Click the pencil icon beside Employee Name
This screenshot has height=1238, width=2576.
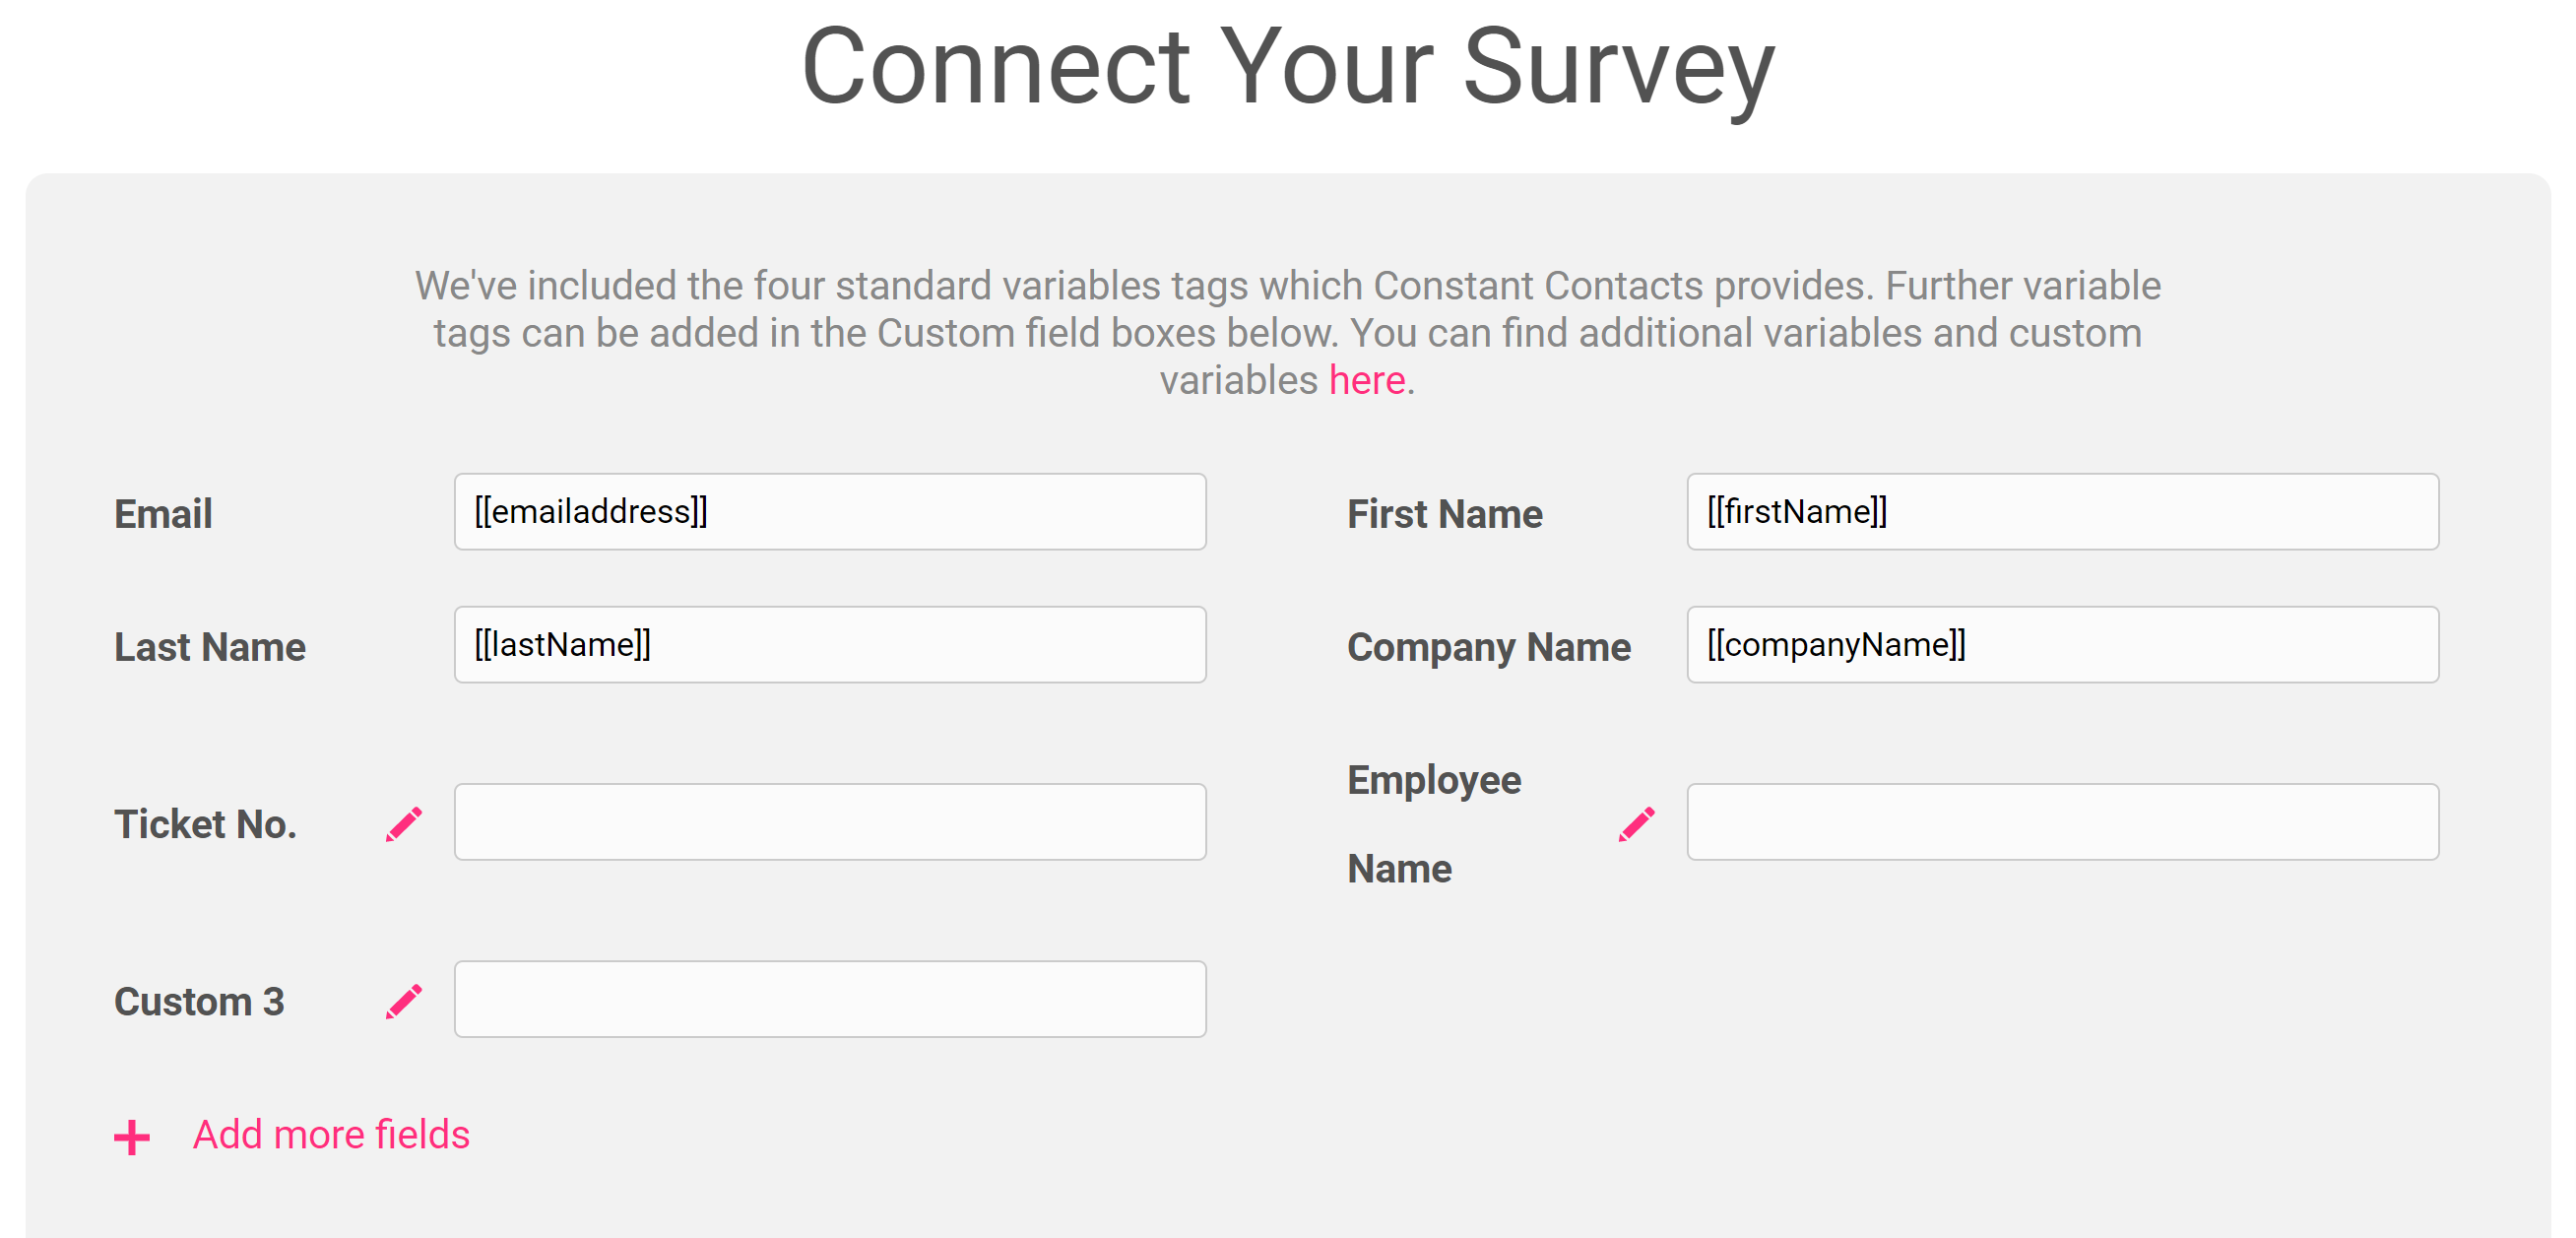[x=1637, y=824]
